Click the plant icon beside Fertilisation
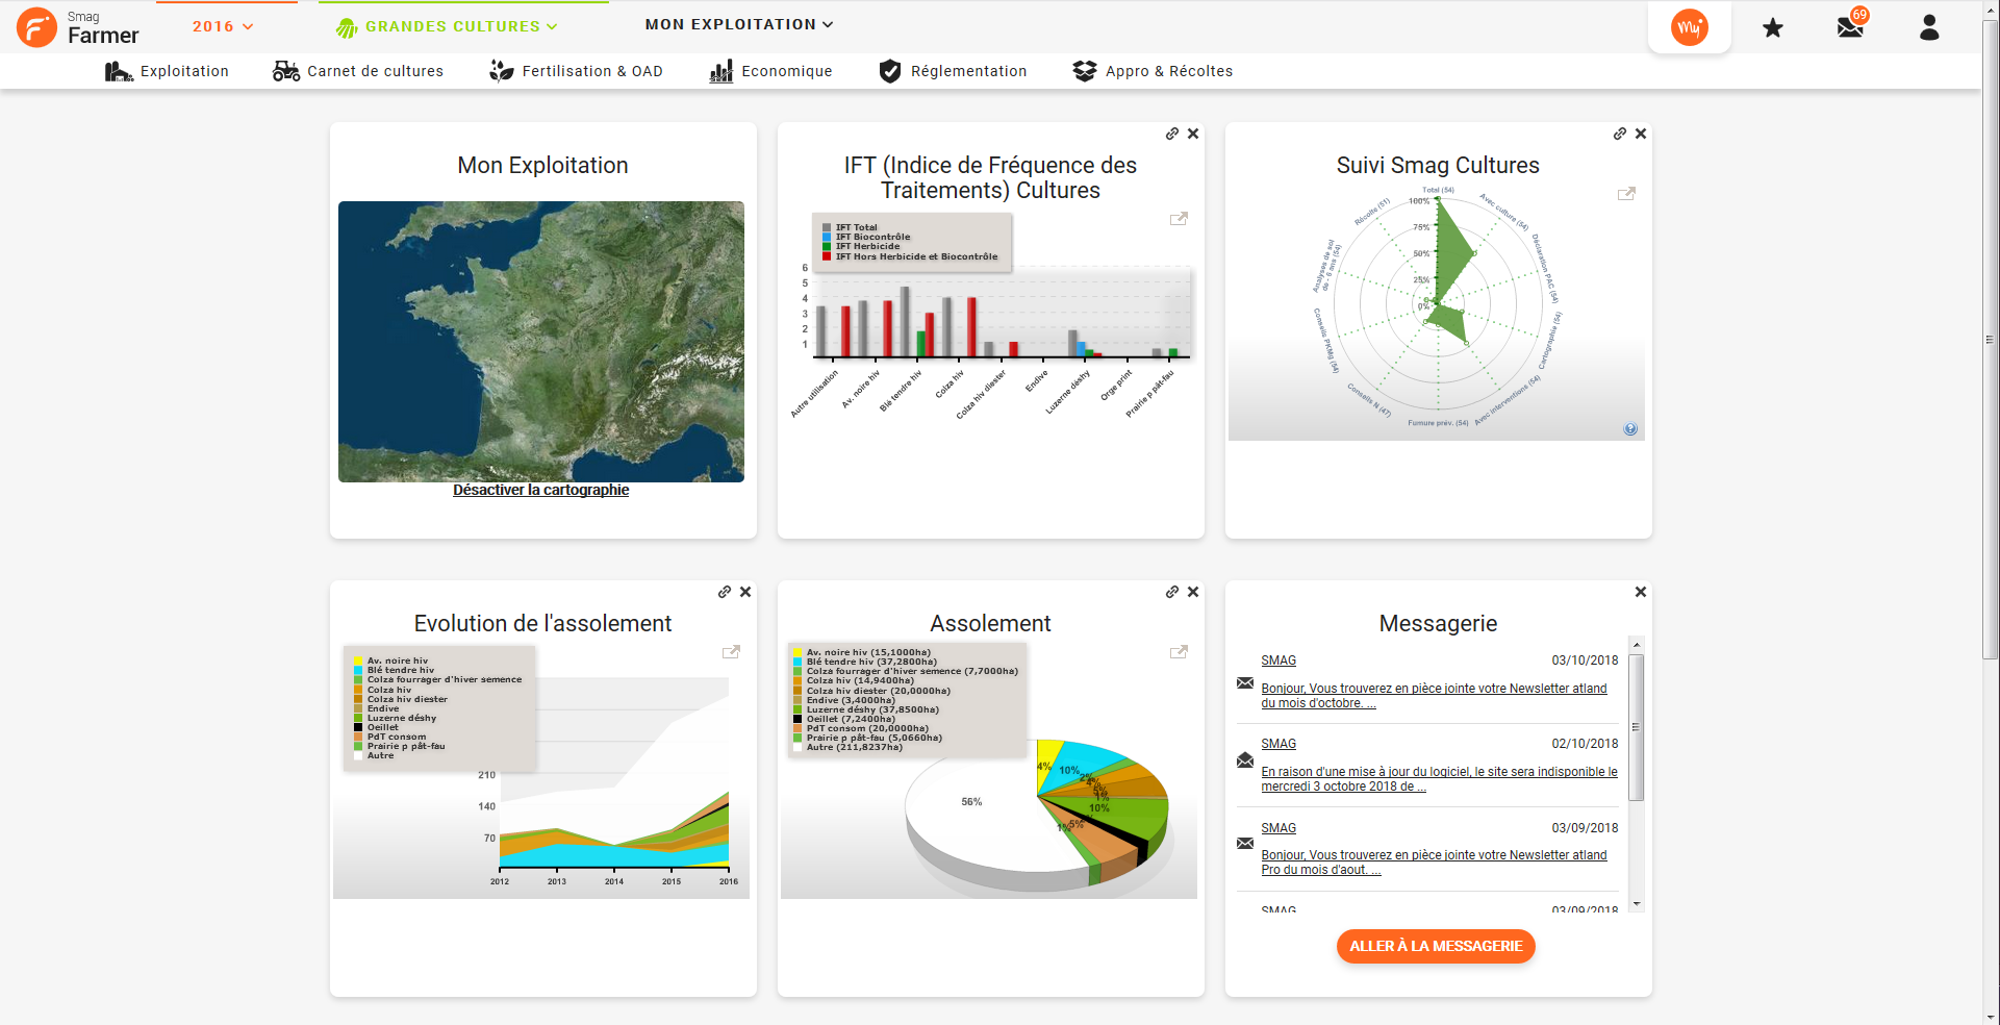 501,71
